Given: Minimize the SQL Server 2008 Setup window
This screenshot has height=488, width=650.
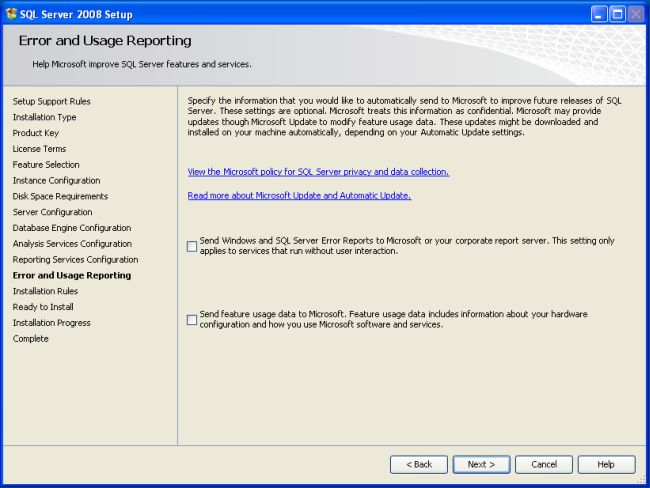Looking at the screenshot, I should [598, 15].
